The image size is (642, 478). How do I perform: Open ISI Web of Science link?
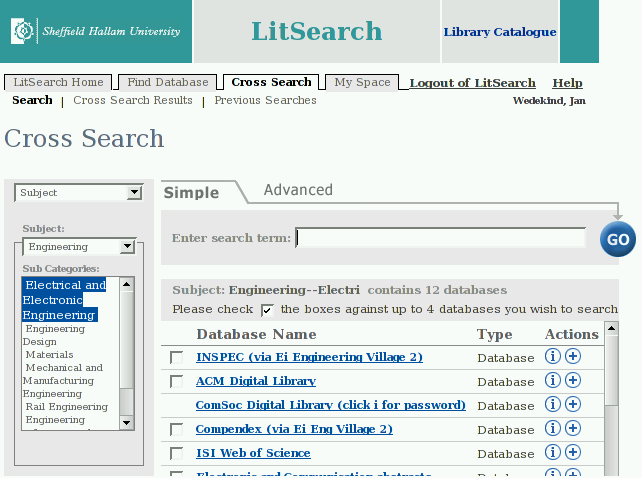coord(253,453)
